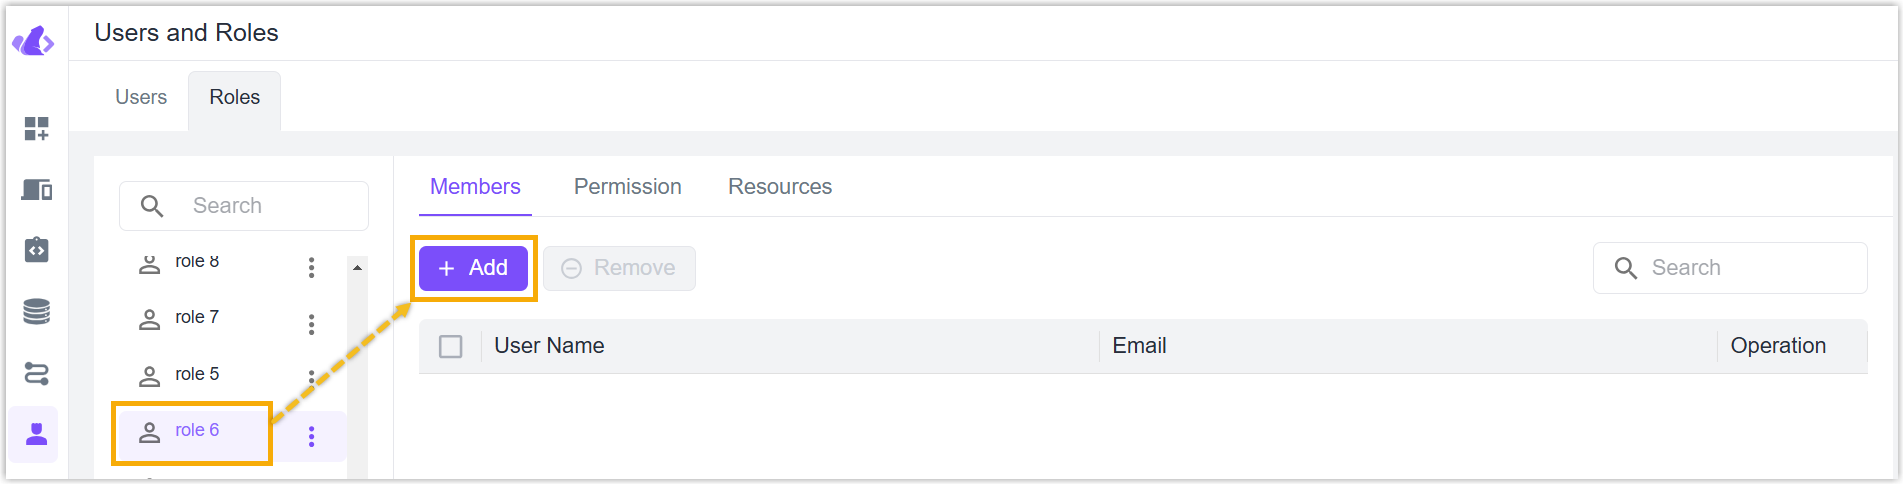Open the devices icon in sidebar
The height and width of the screenshot is (485, 1904).
(x=37, y=189)
